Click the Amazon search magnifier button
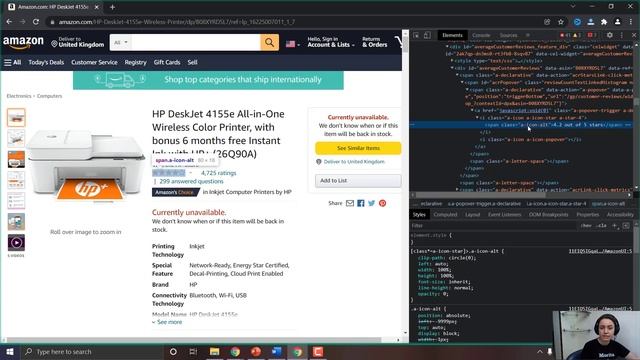 tap(269, 42)
